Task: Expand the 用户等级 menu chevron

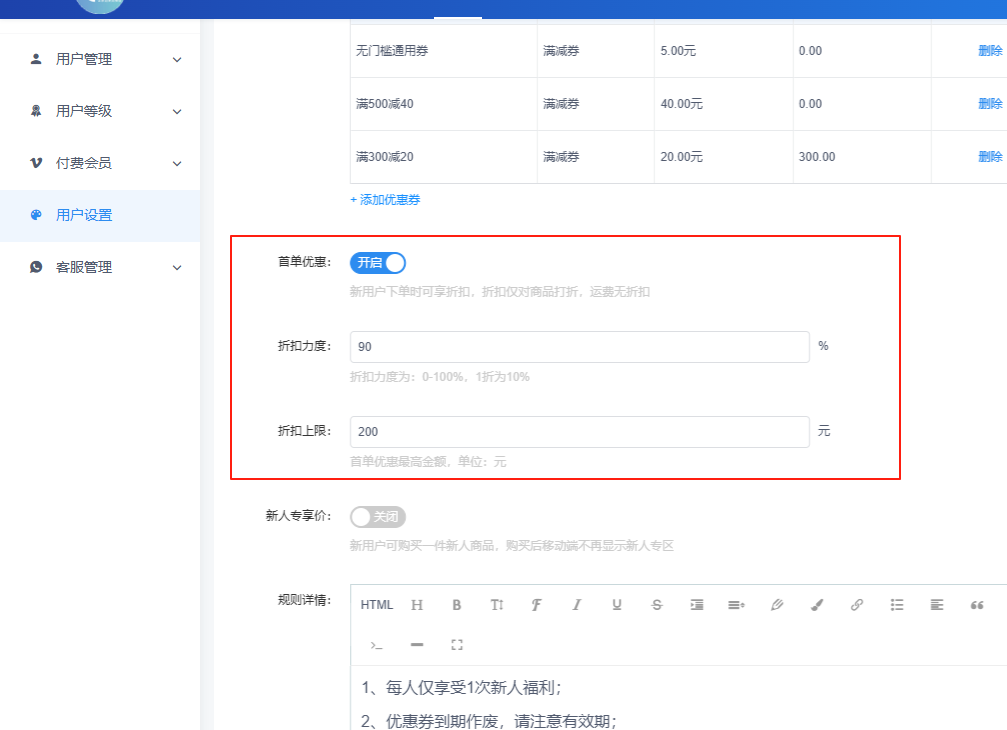Action: (177, 112)
